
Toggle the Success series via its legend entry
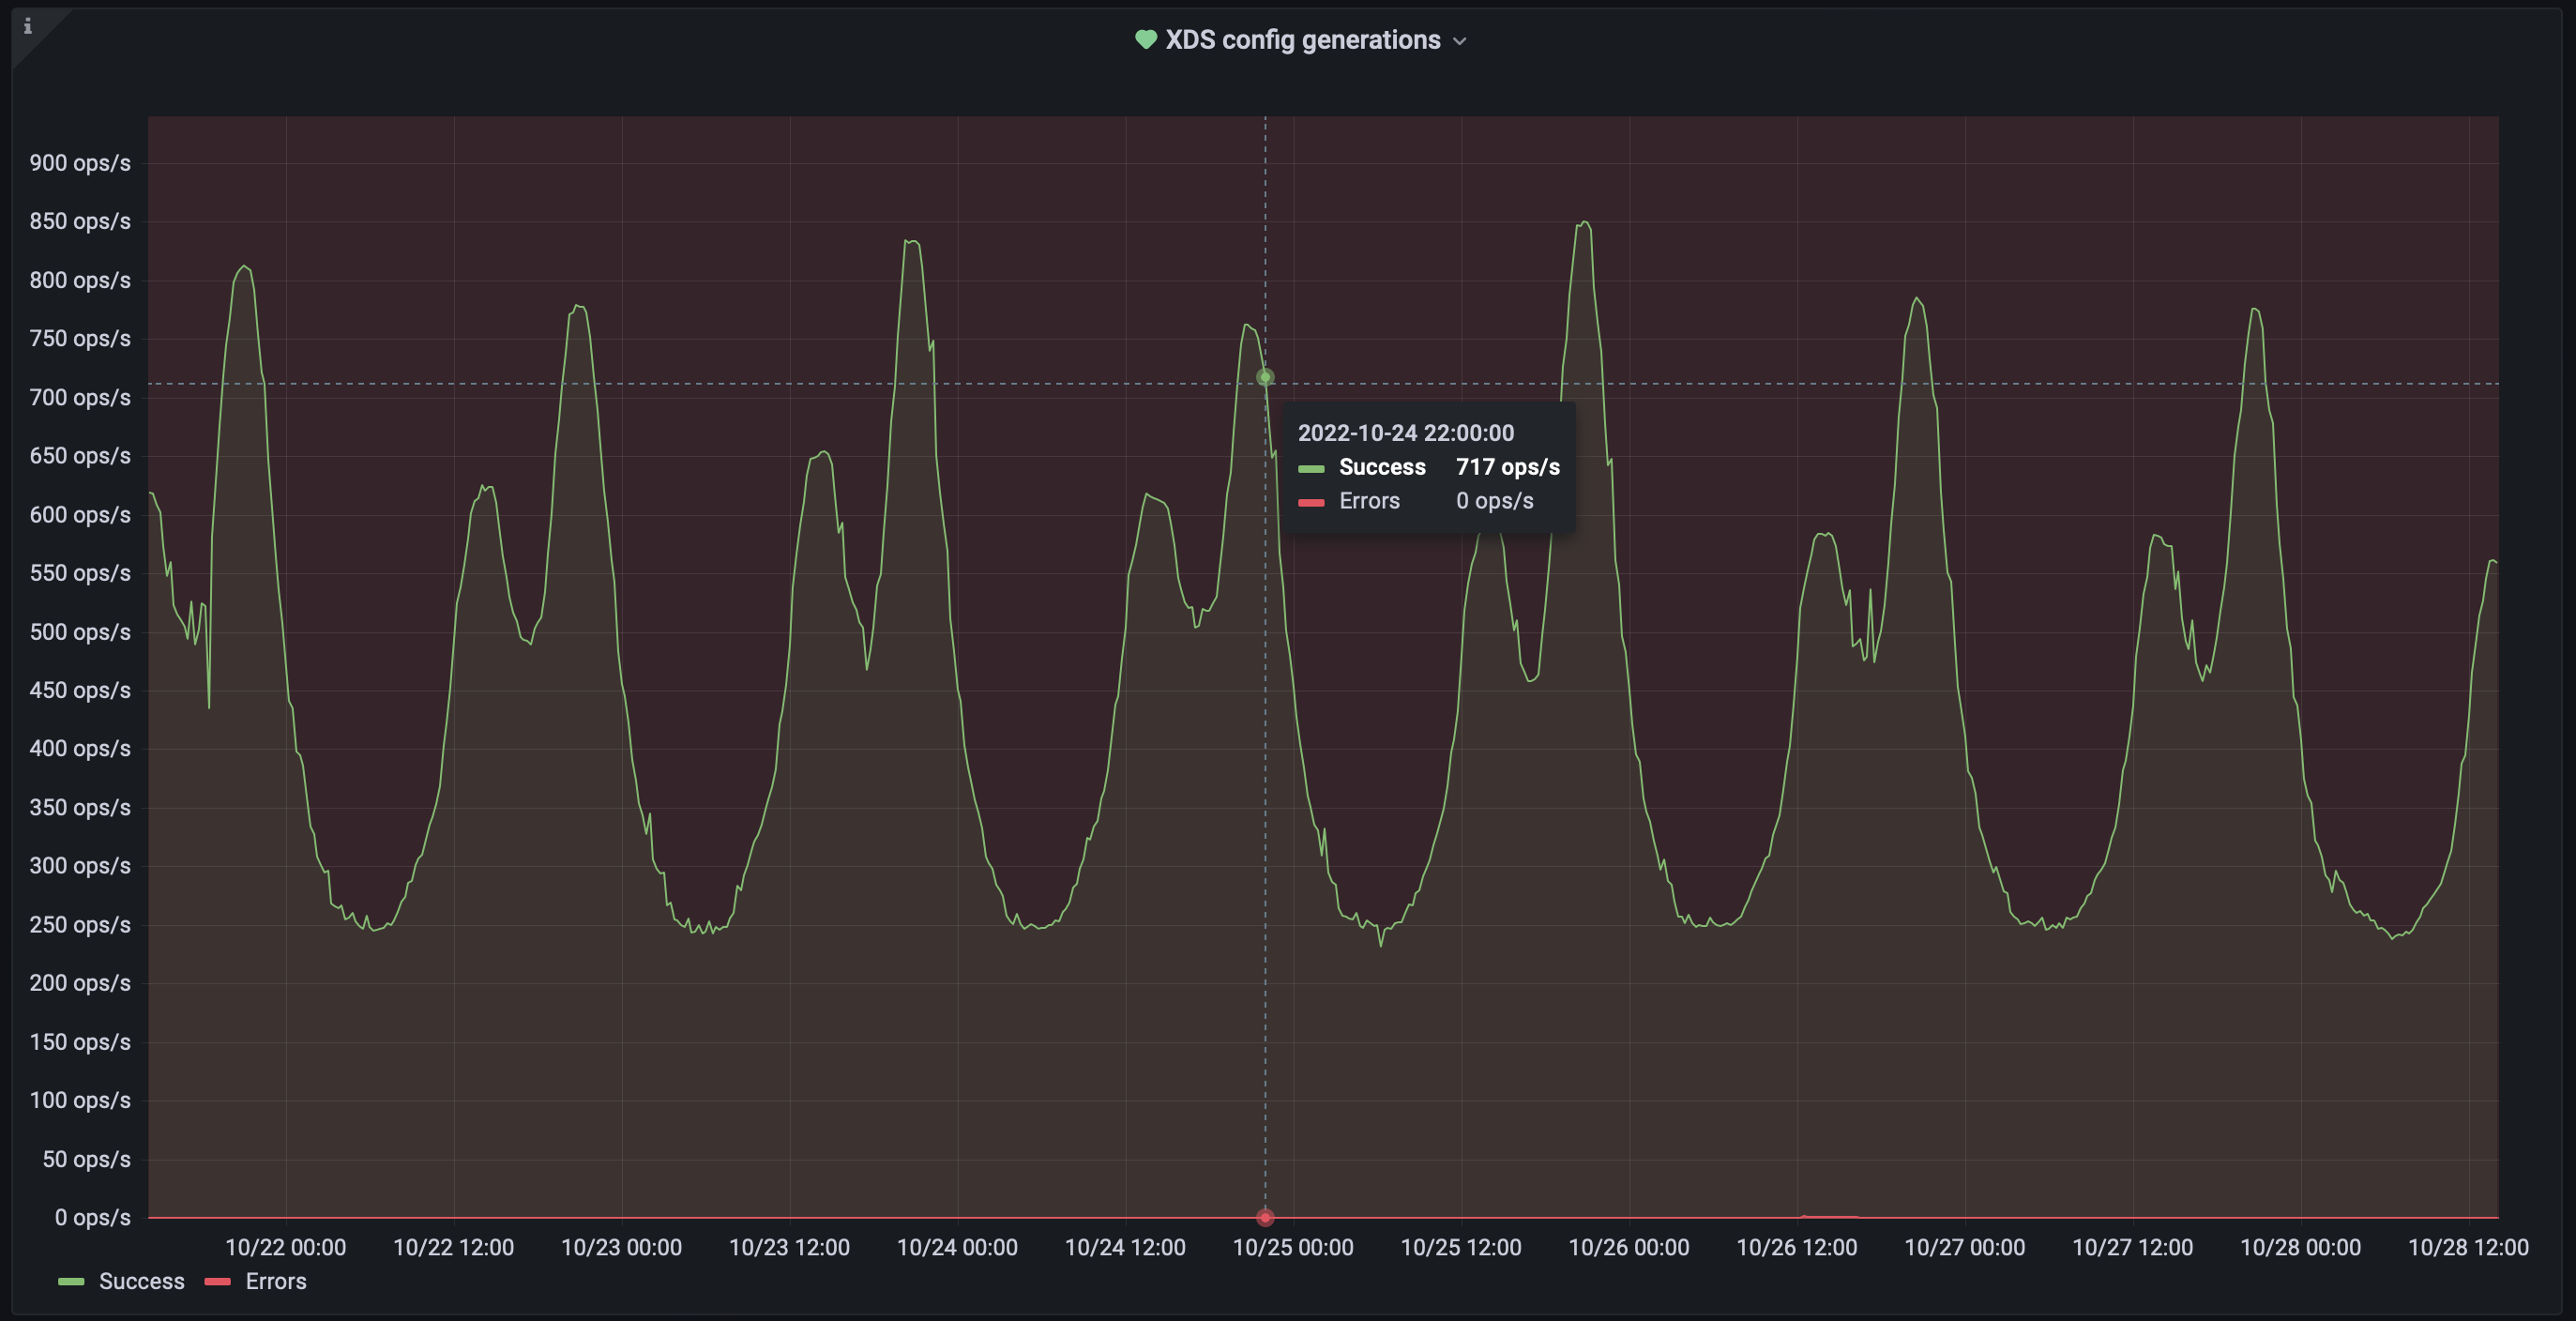141,1281
